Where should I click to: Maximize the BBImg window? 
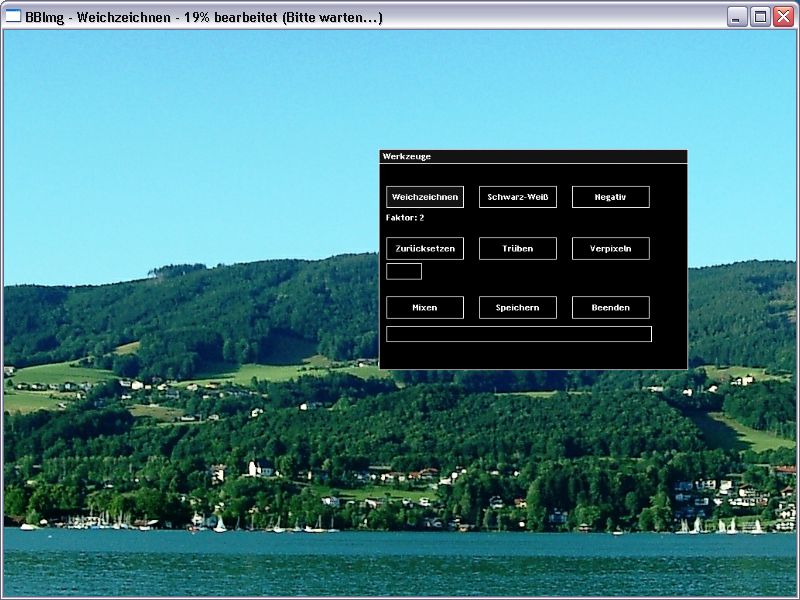760,17
